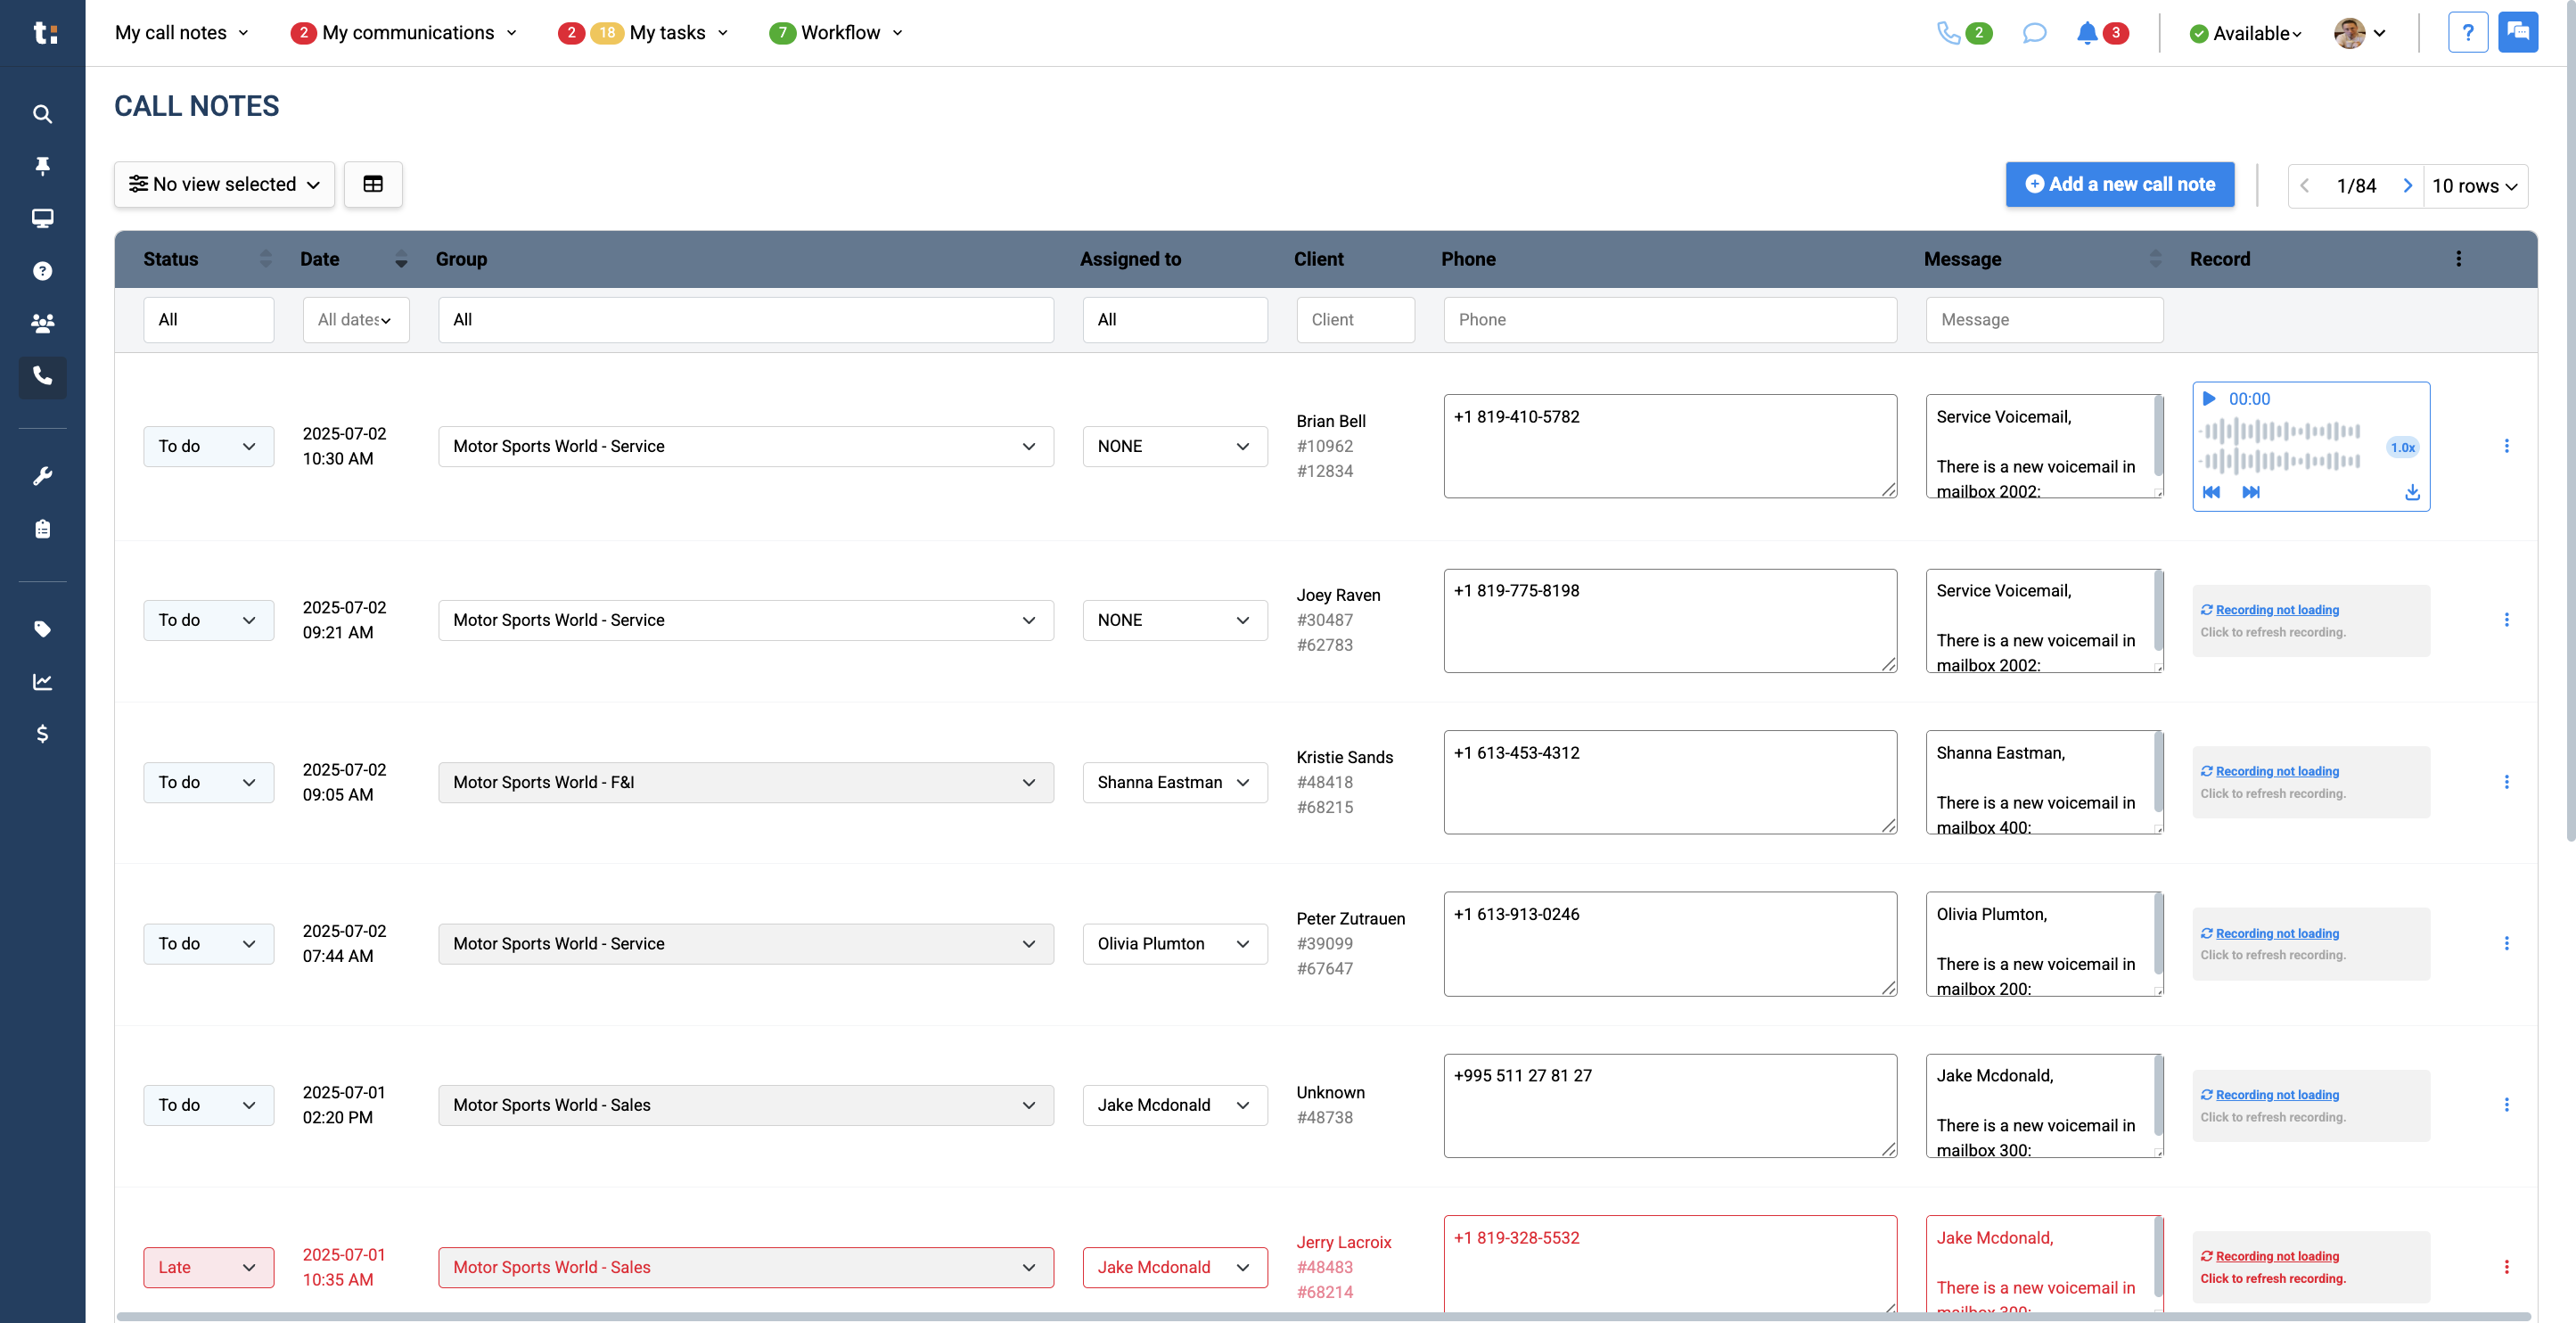Click the table layout view icon

tap(373, 184)
